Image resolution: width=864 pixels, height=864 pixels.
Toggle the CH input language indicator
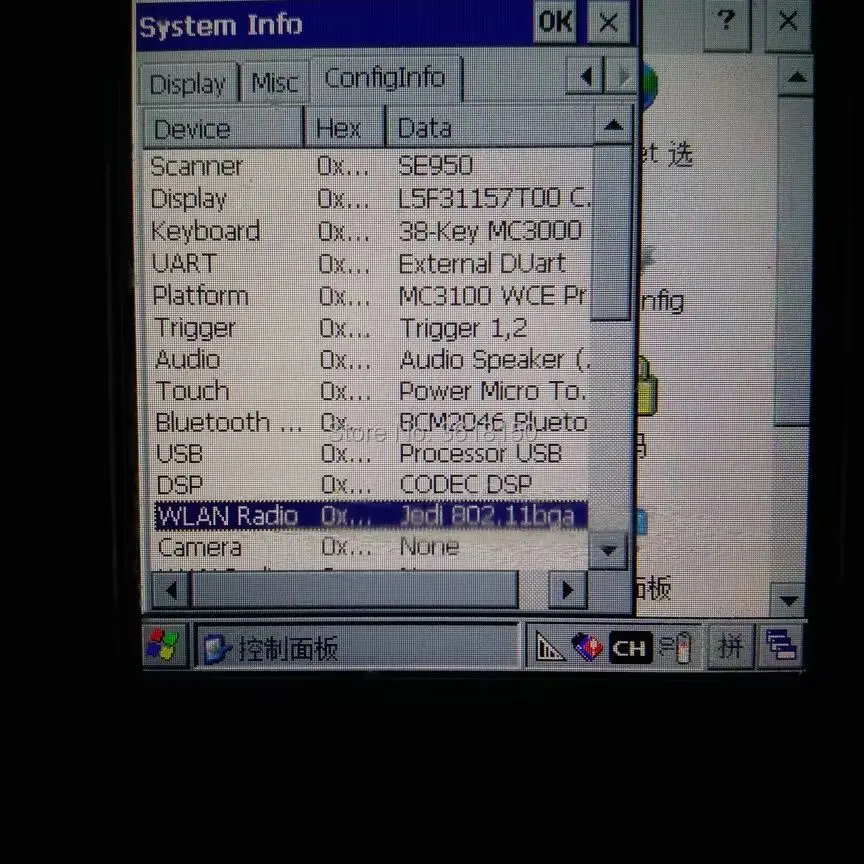(x=630, y=647)
